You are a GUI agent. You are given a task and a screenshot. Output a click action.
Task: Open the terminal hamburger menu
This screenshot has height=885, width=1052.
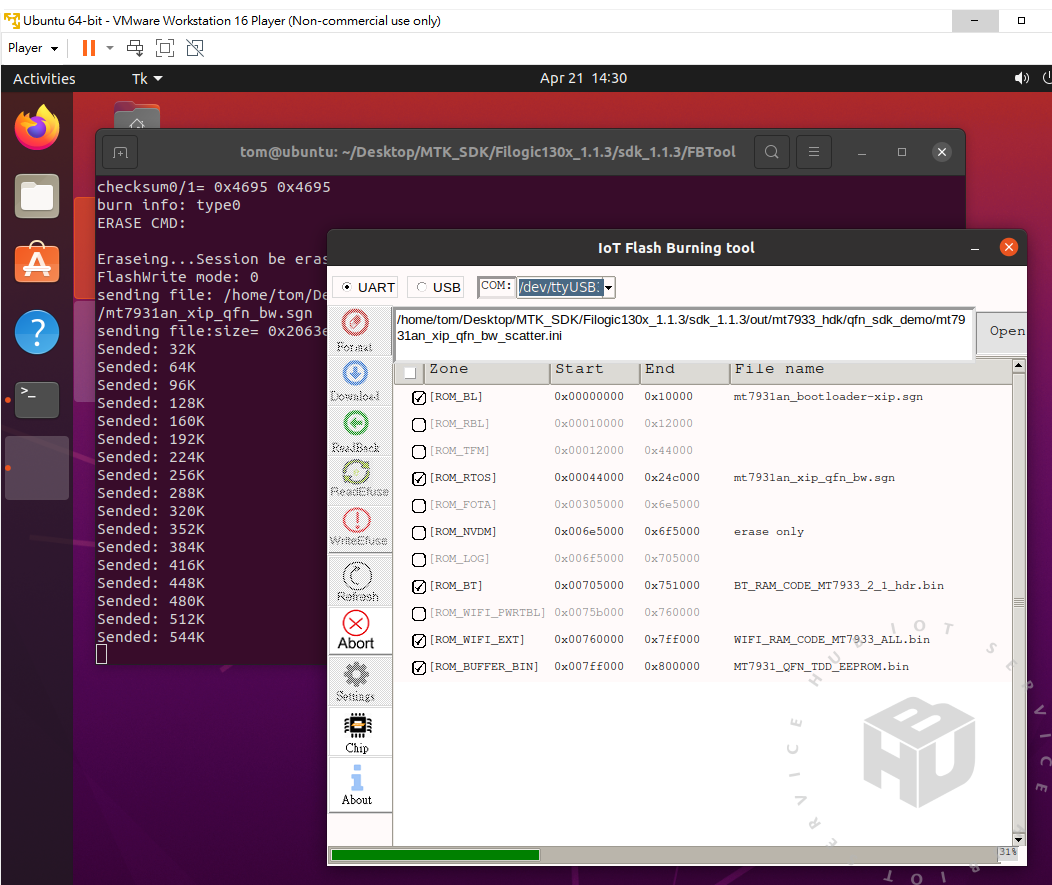pos(814,152)
